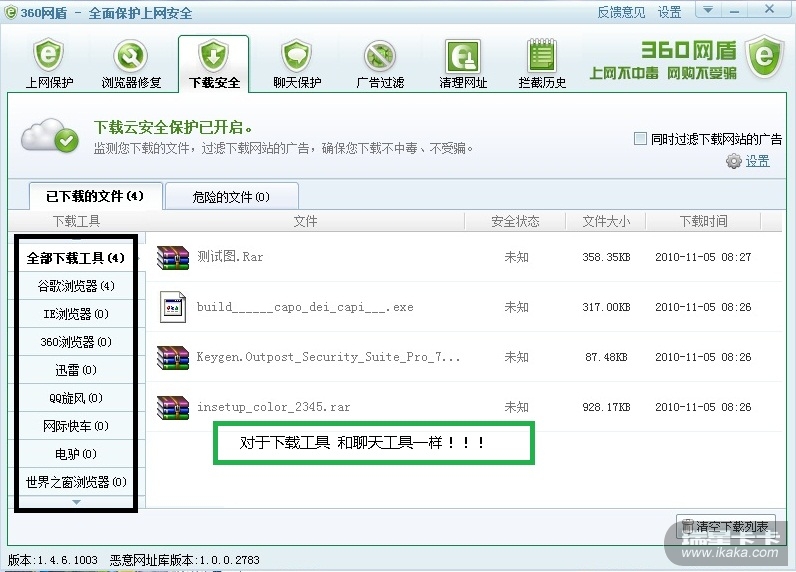This screenshot has height=572, width=796.
Task: Select the 下载安全 download shield icon
Action: click(x=214, y=55)
